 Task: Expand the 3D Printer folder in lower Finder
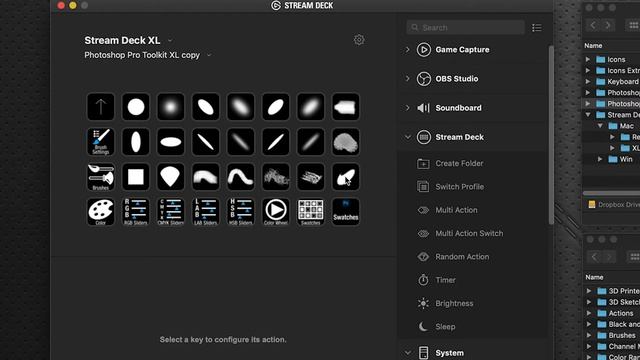589,291
